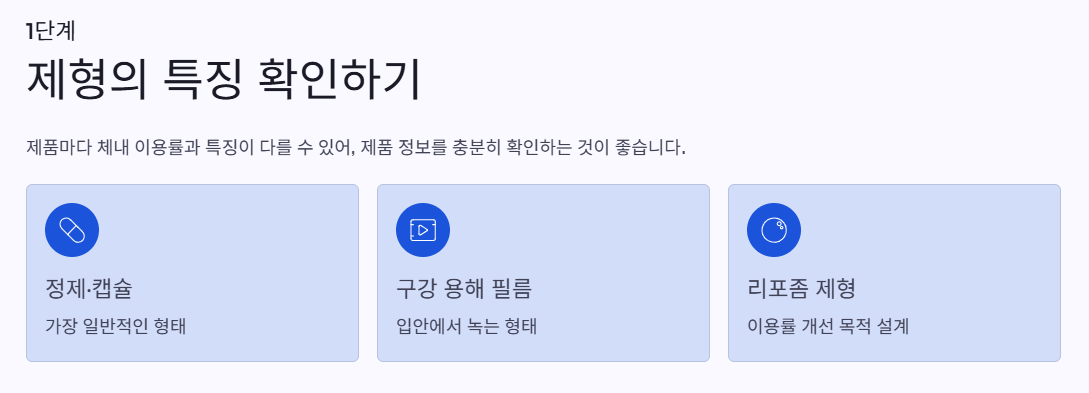Click the 제형의 특징 확인하기 heading

click(x=224, y=81)
